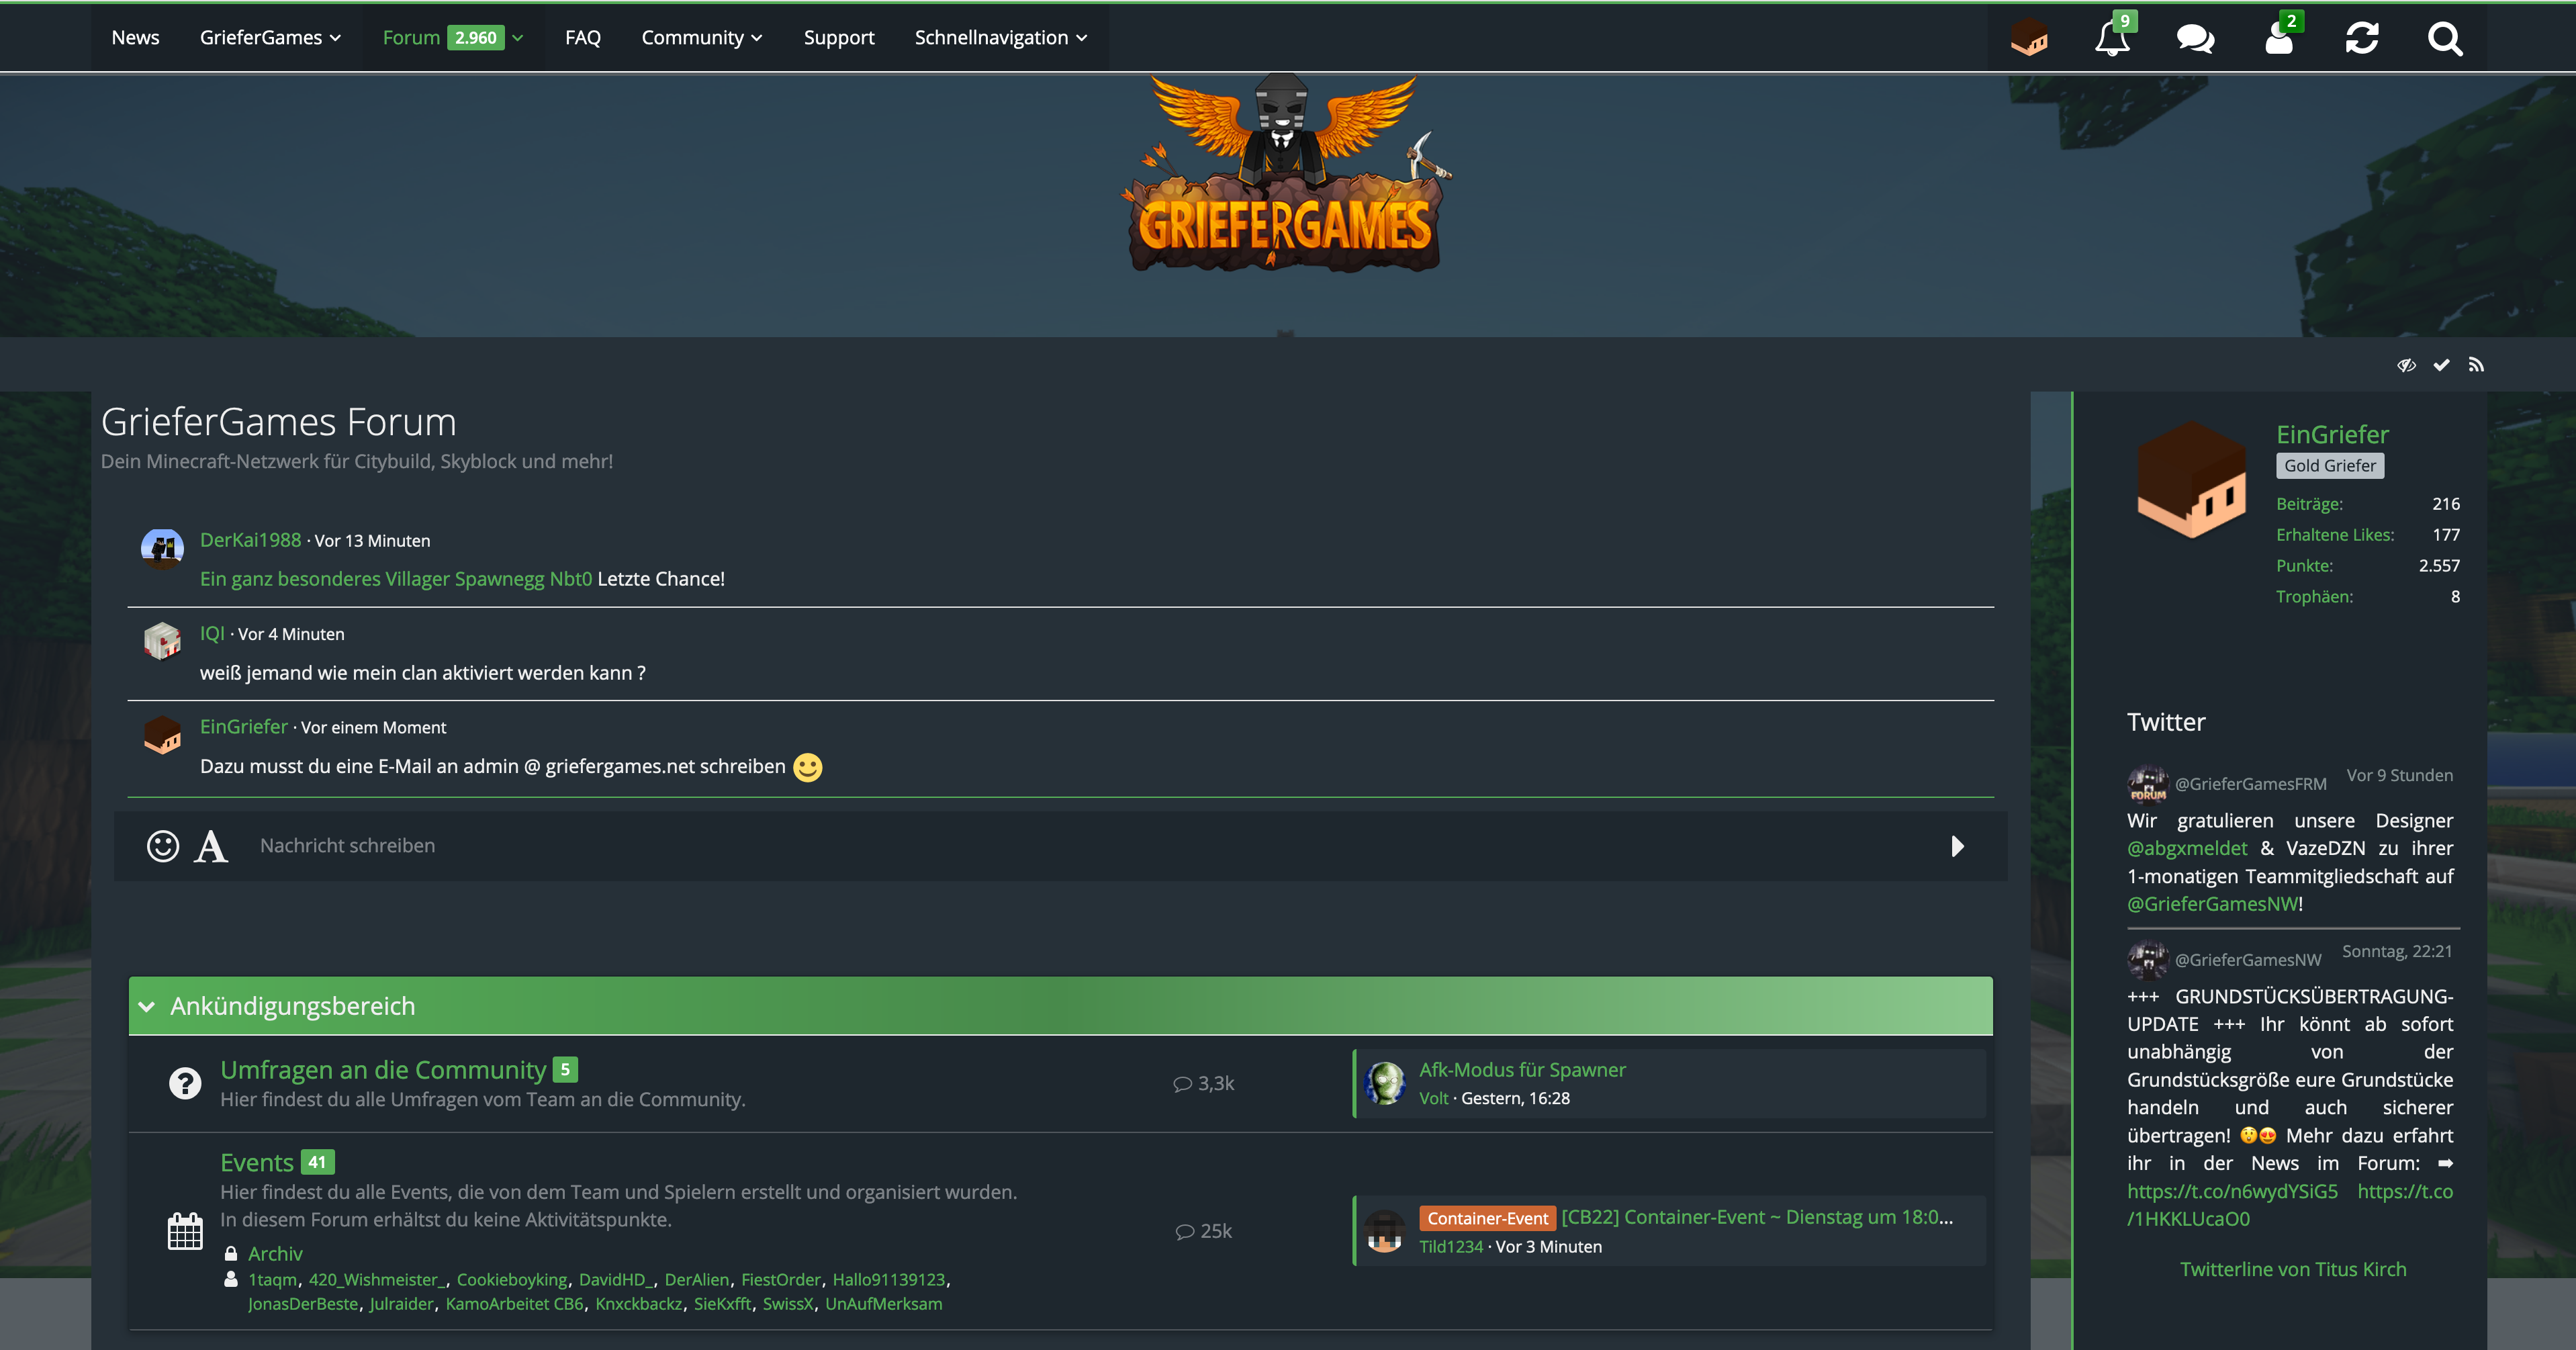Open moderator KamoArbeitet CB6 profile link
The height and width of the screenshot is (1350, 2576).
514,1304
